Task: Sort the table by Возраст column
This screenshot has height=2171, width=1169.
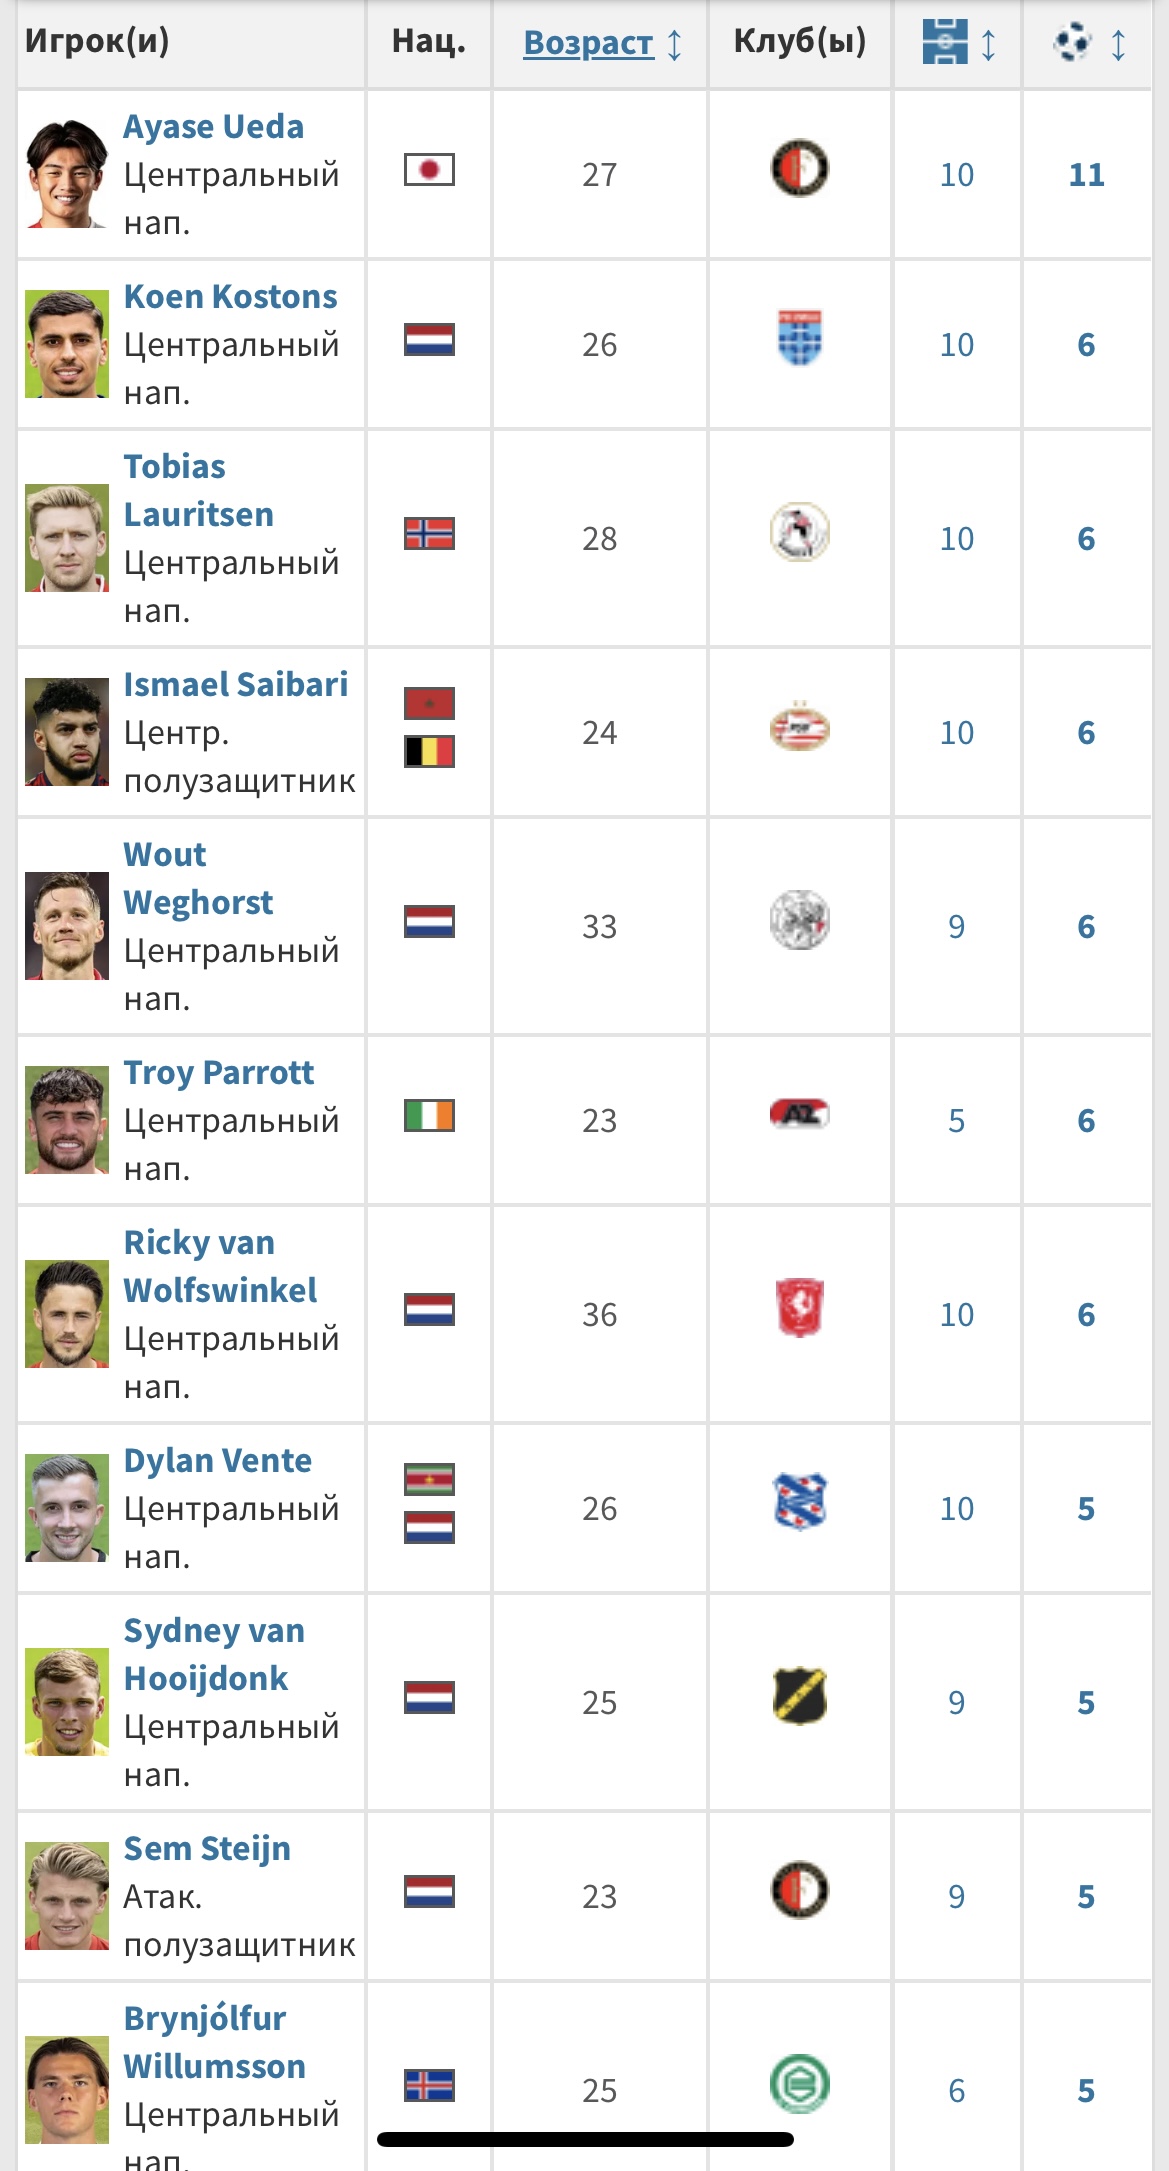Action: point(588,43)
